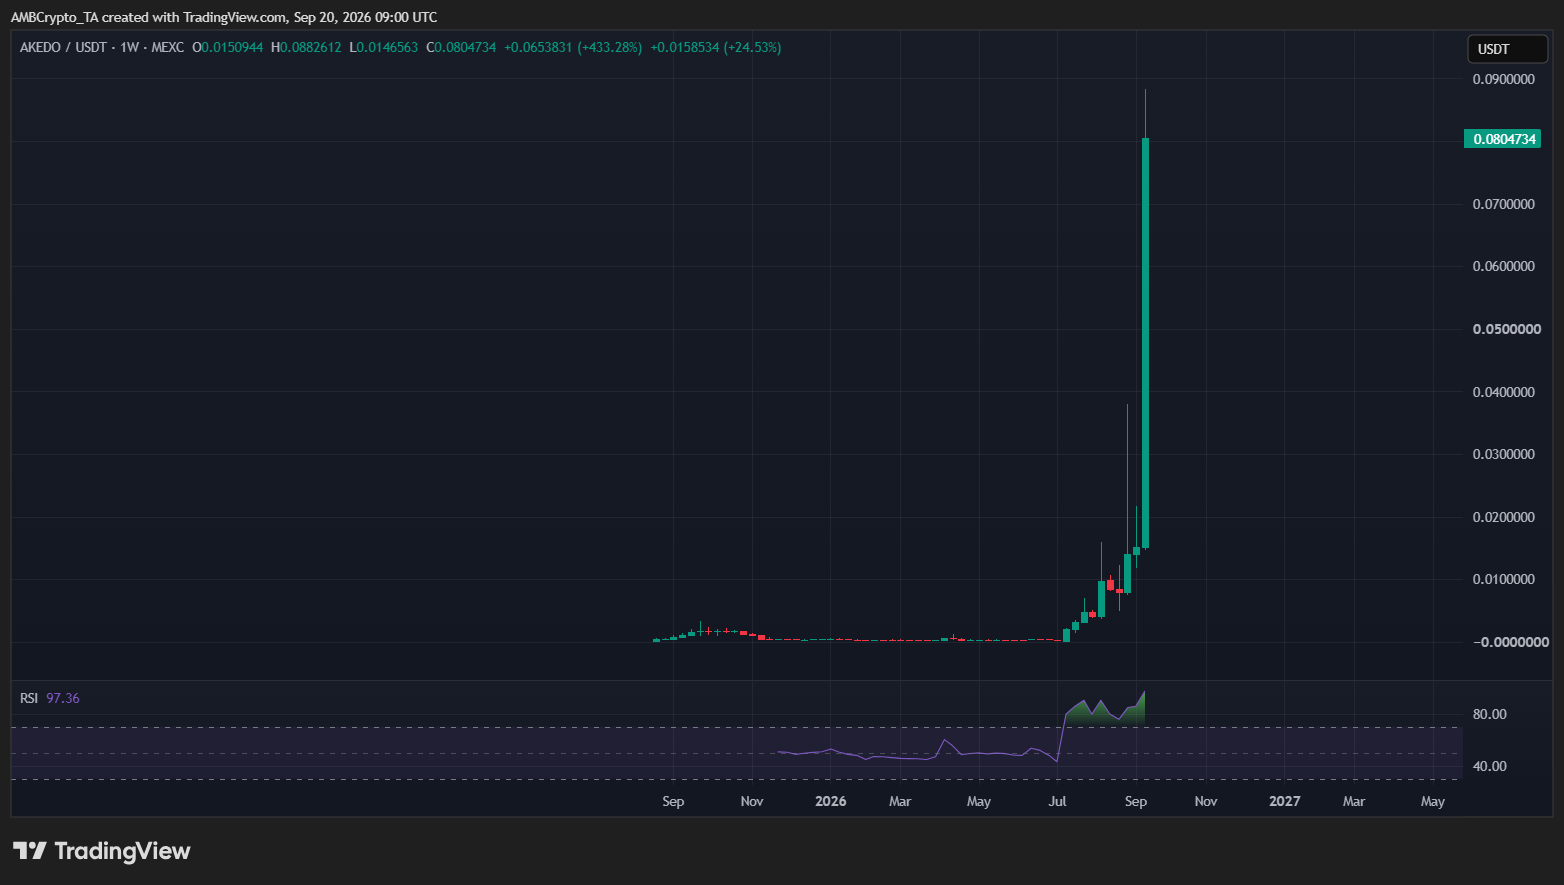
Task: Click the RSI 80.00 scale level
Action: 1490,714
